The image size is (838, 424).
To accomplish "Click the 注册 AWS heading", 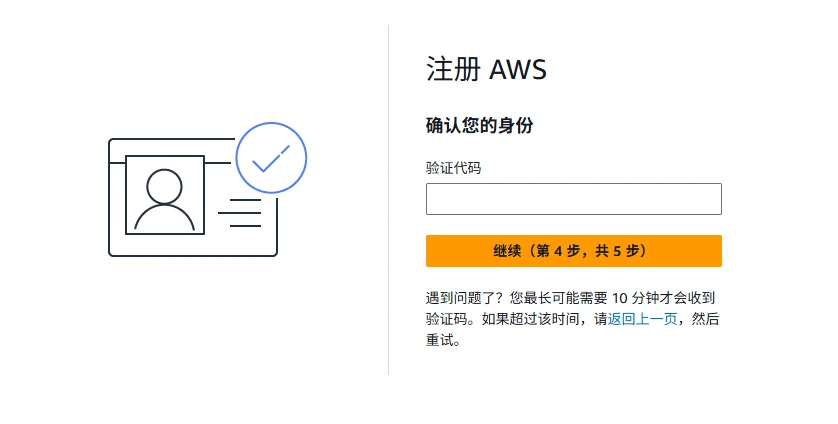I will tap(487, 70).
